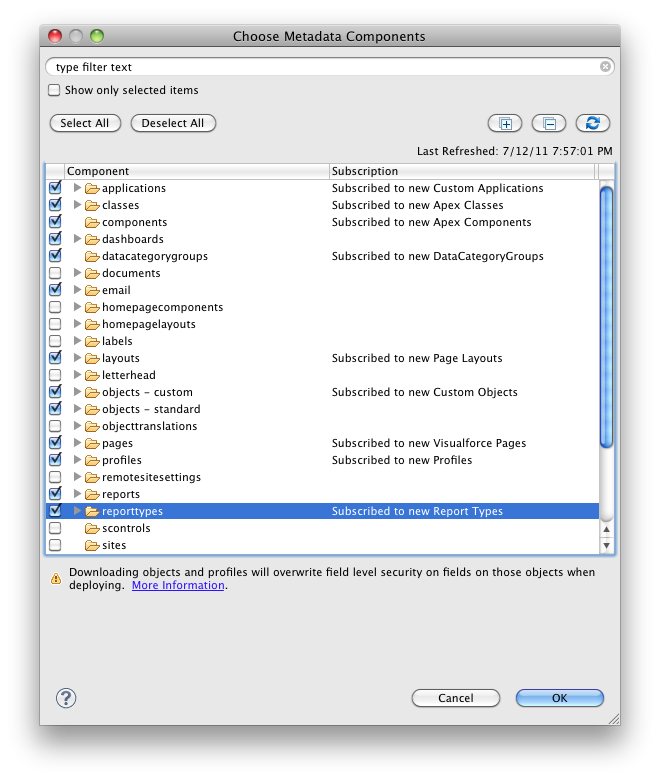Uncheck the dashboards checkbox

tap(55, 239)
